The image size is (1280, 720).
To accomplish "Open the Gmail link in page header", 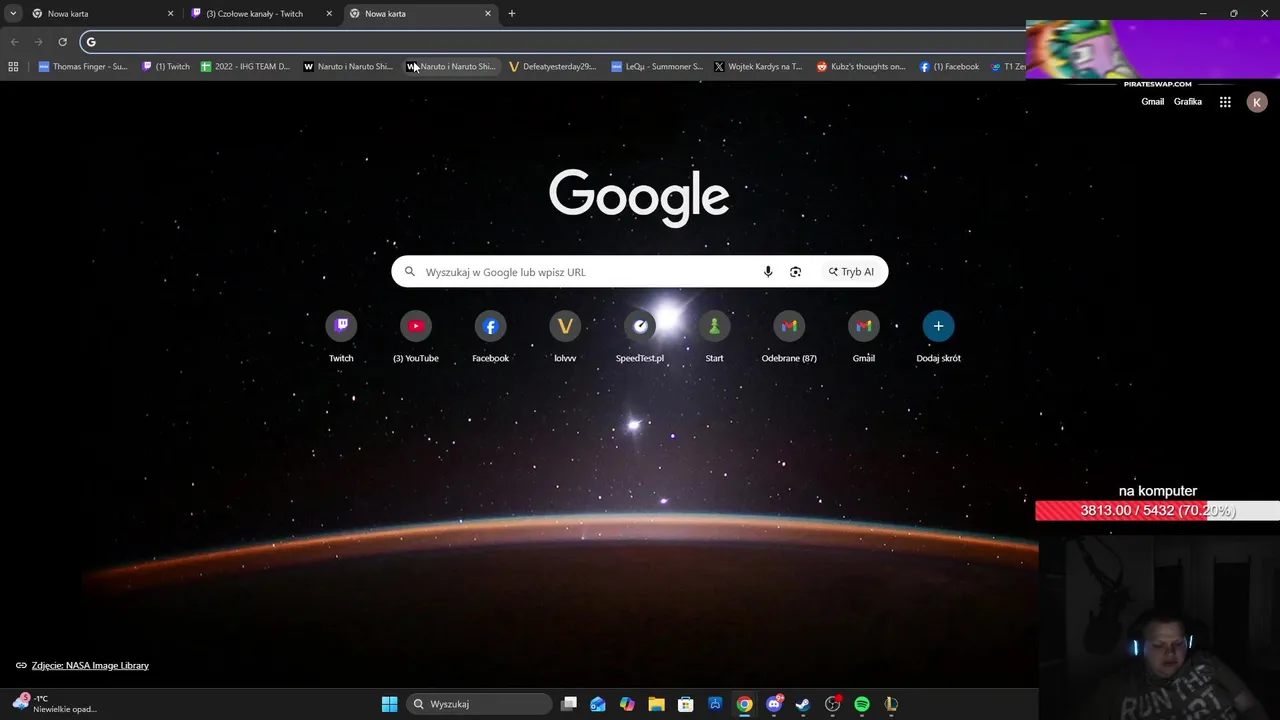I will (x=1153, y=102).
